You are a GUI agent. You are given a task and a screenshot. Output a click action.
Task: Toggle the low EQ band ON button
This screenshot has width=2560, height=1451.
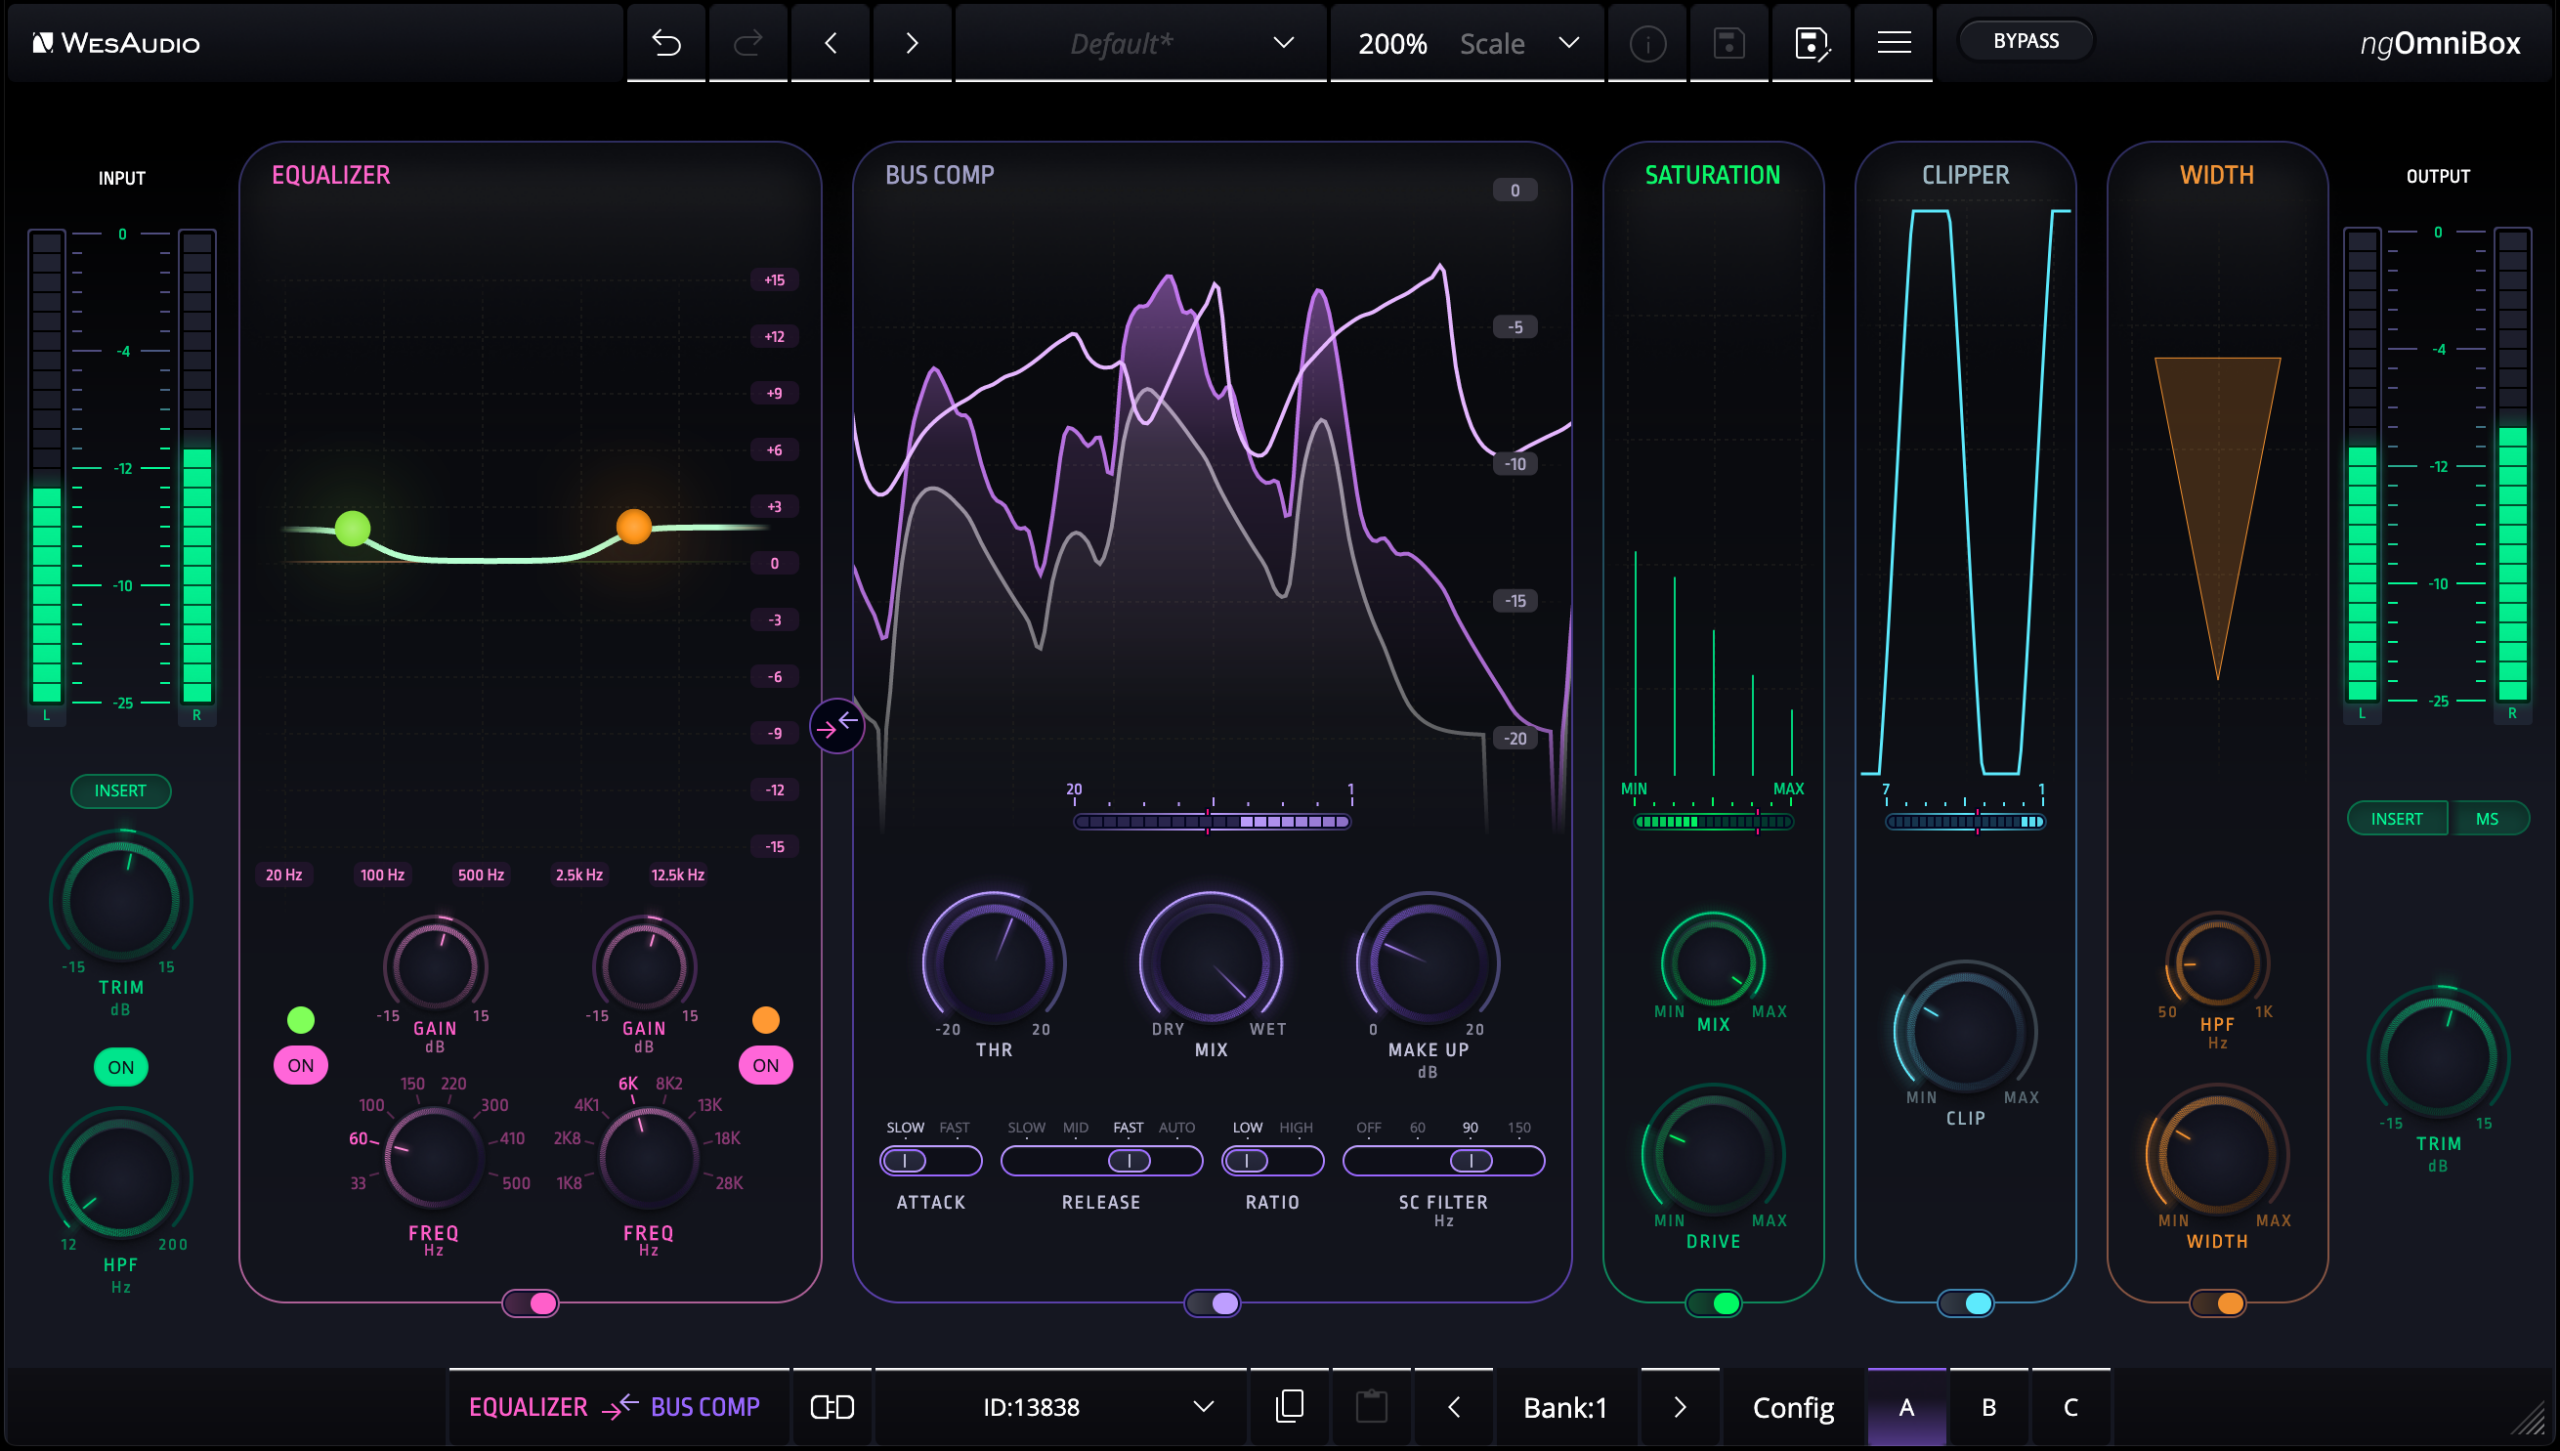click(x=301, y=1065)
